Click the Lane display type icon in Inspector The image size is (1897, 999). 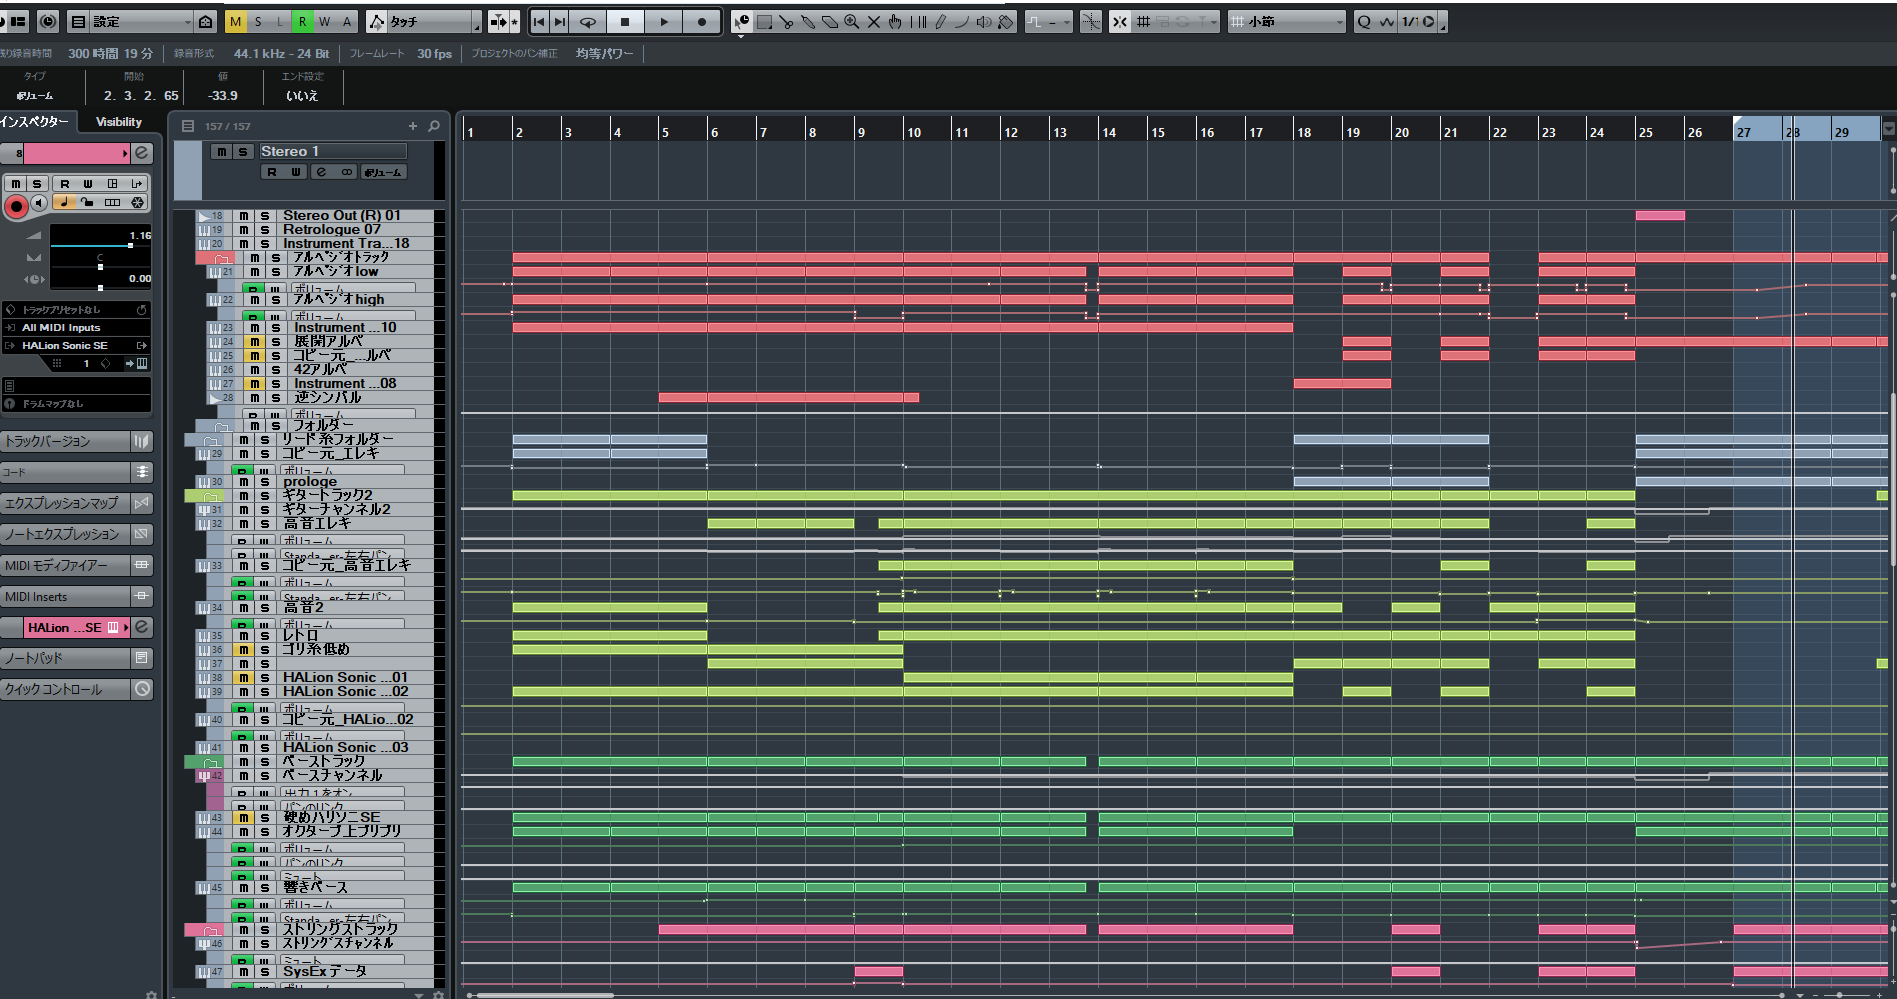click(113, 202)
